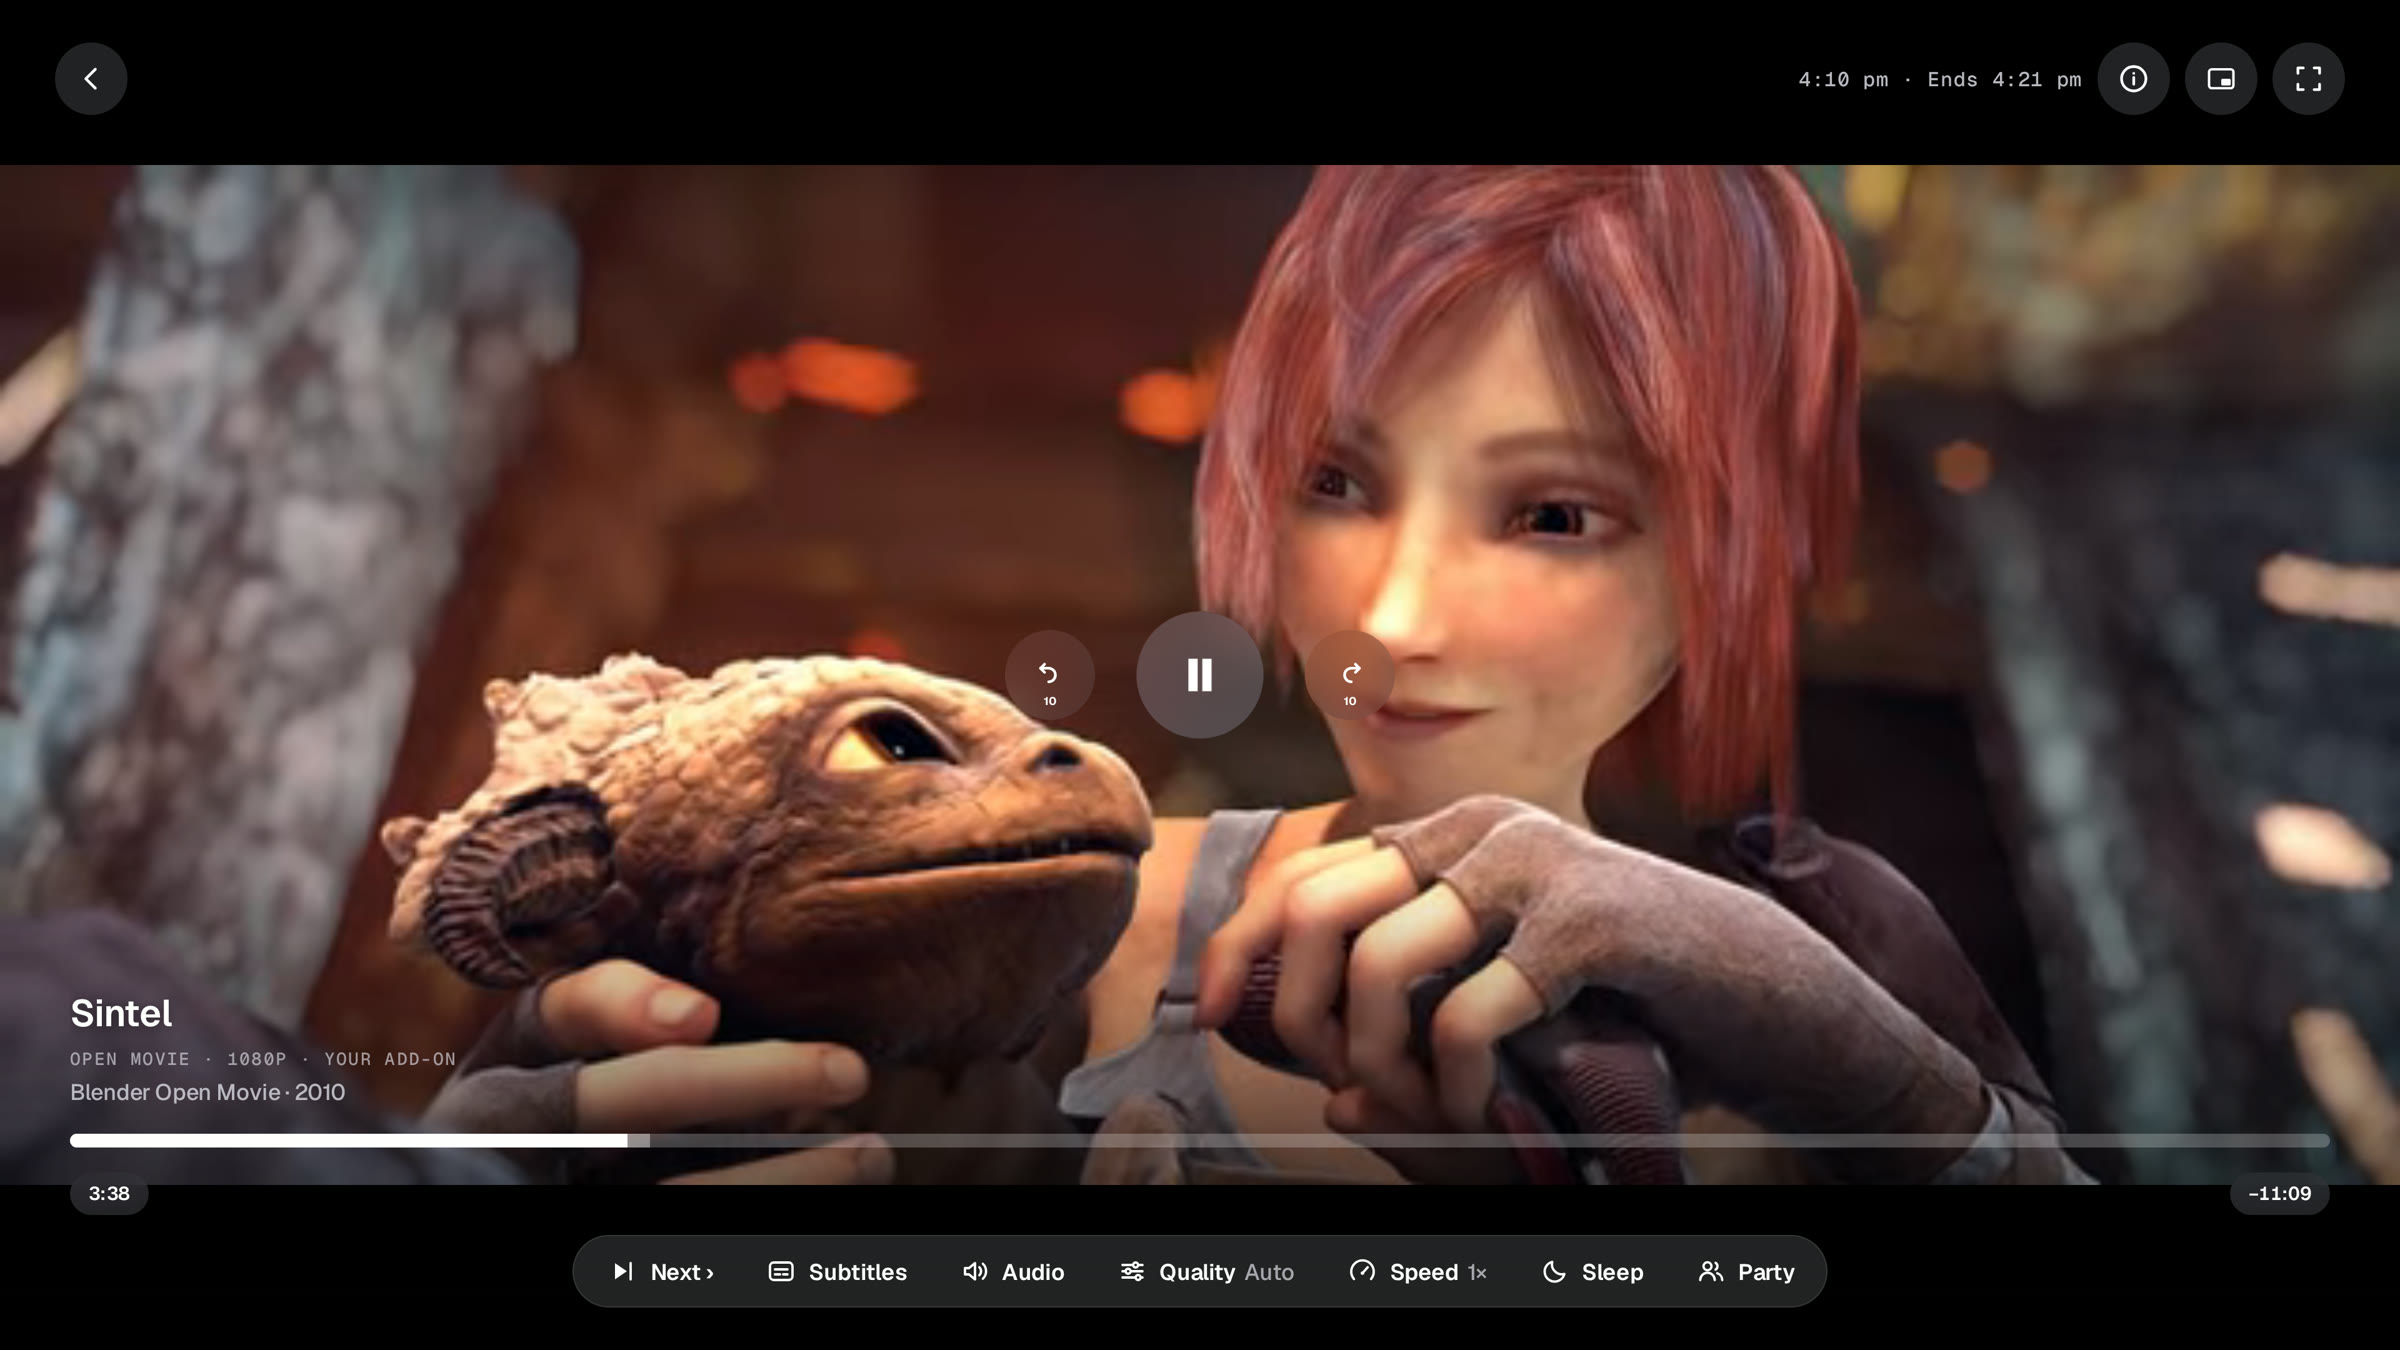Click the 3:38 elapsed time label

pyautogui.click(x=109, y=1194)
